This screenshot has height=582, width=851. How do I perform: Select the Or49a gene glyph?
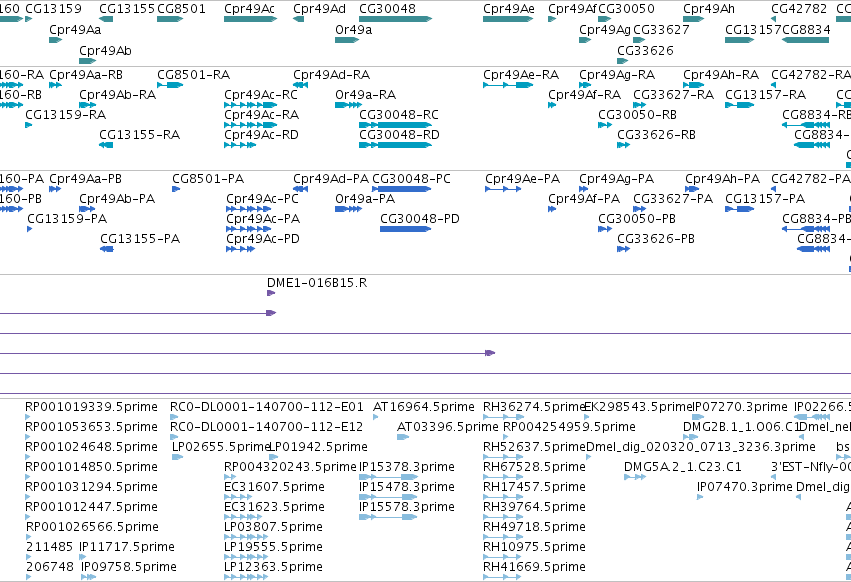pos(347,40)
